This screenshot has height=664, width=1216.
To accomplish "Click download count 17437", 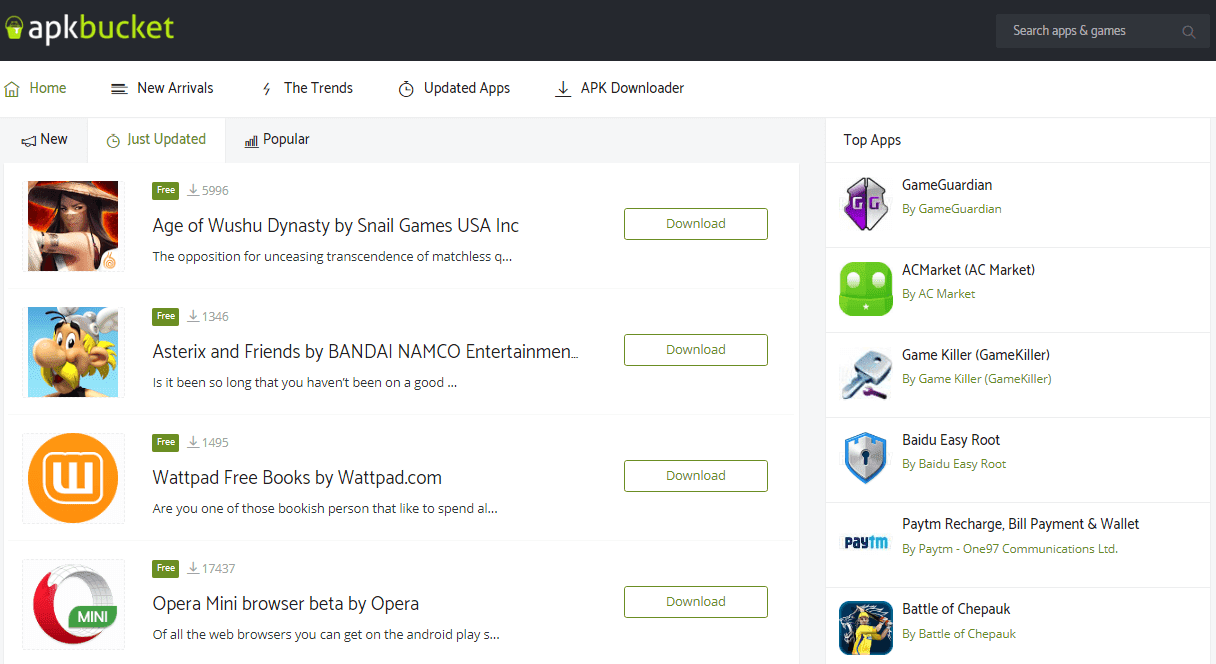I will pos(211,568).
